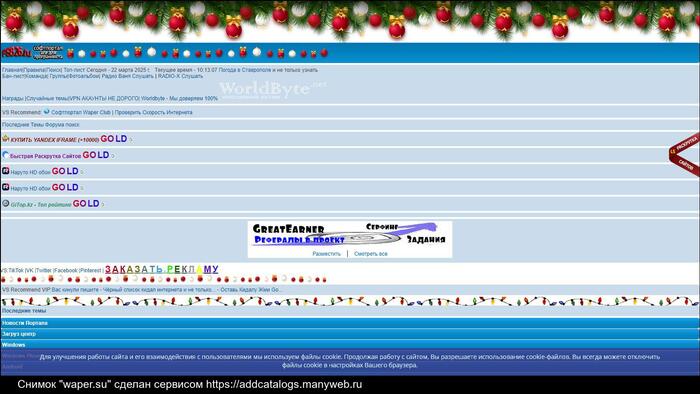The height and width of the screenshot is (394, 700).
Task: Open the Facebook social link
Action: pyautogui.click(x=66, y=270)
